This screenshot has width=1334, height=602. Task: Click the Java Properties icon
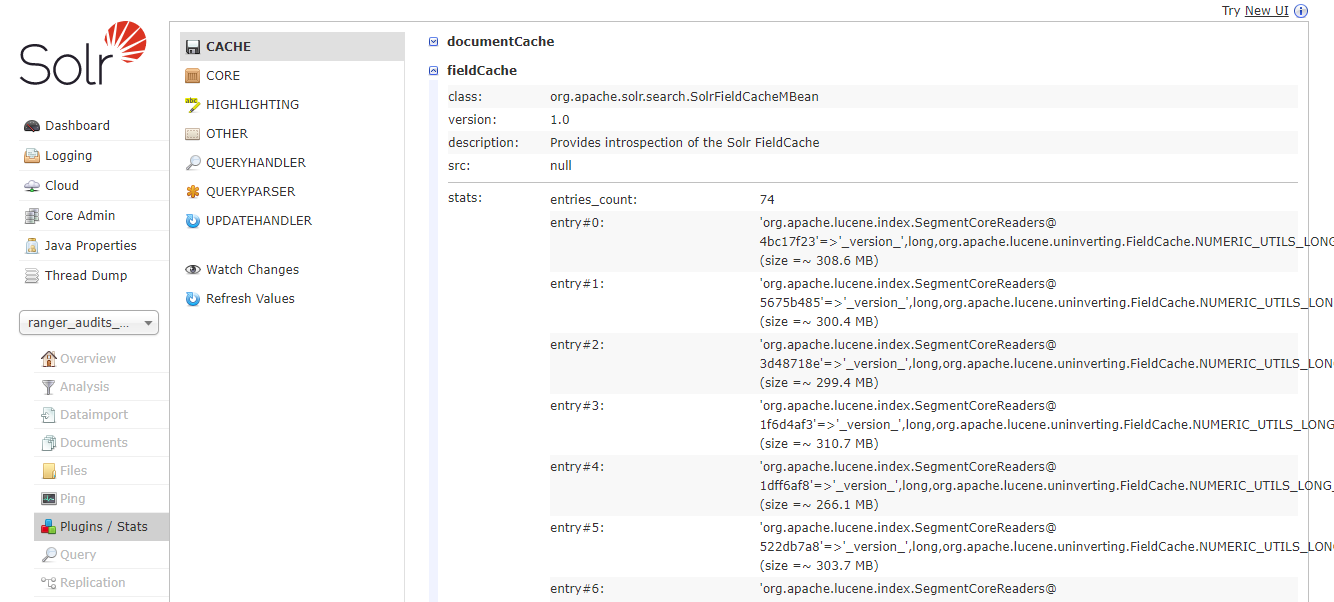32,246
